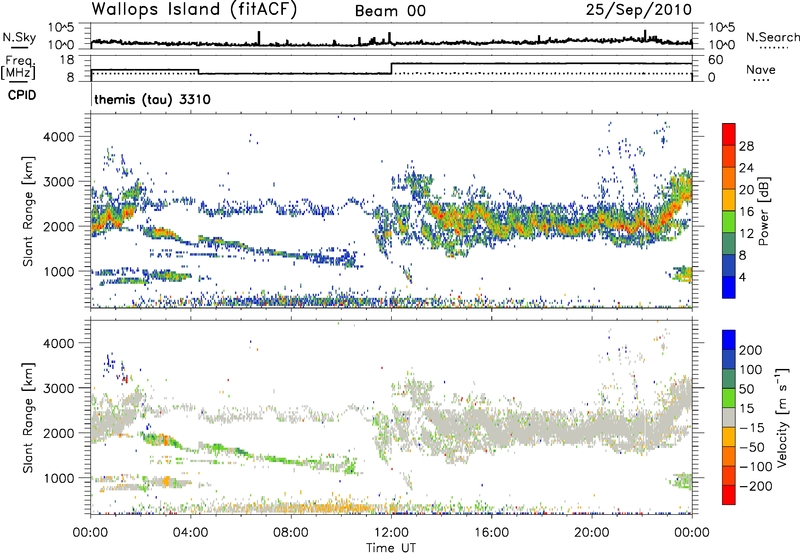This screenshot has height=554, width=800.
Task: Click the noise spike near 06:40 in N.Sky plot
Action: (259, 38)
